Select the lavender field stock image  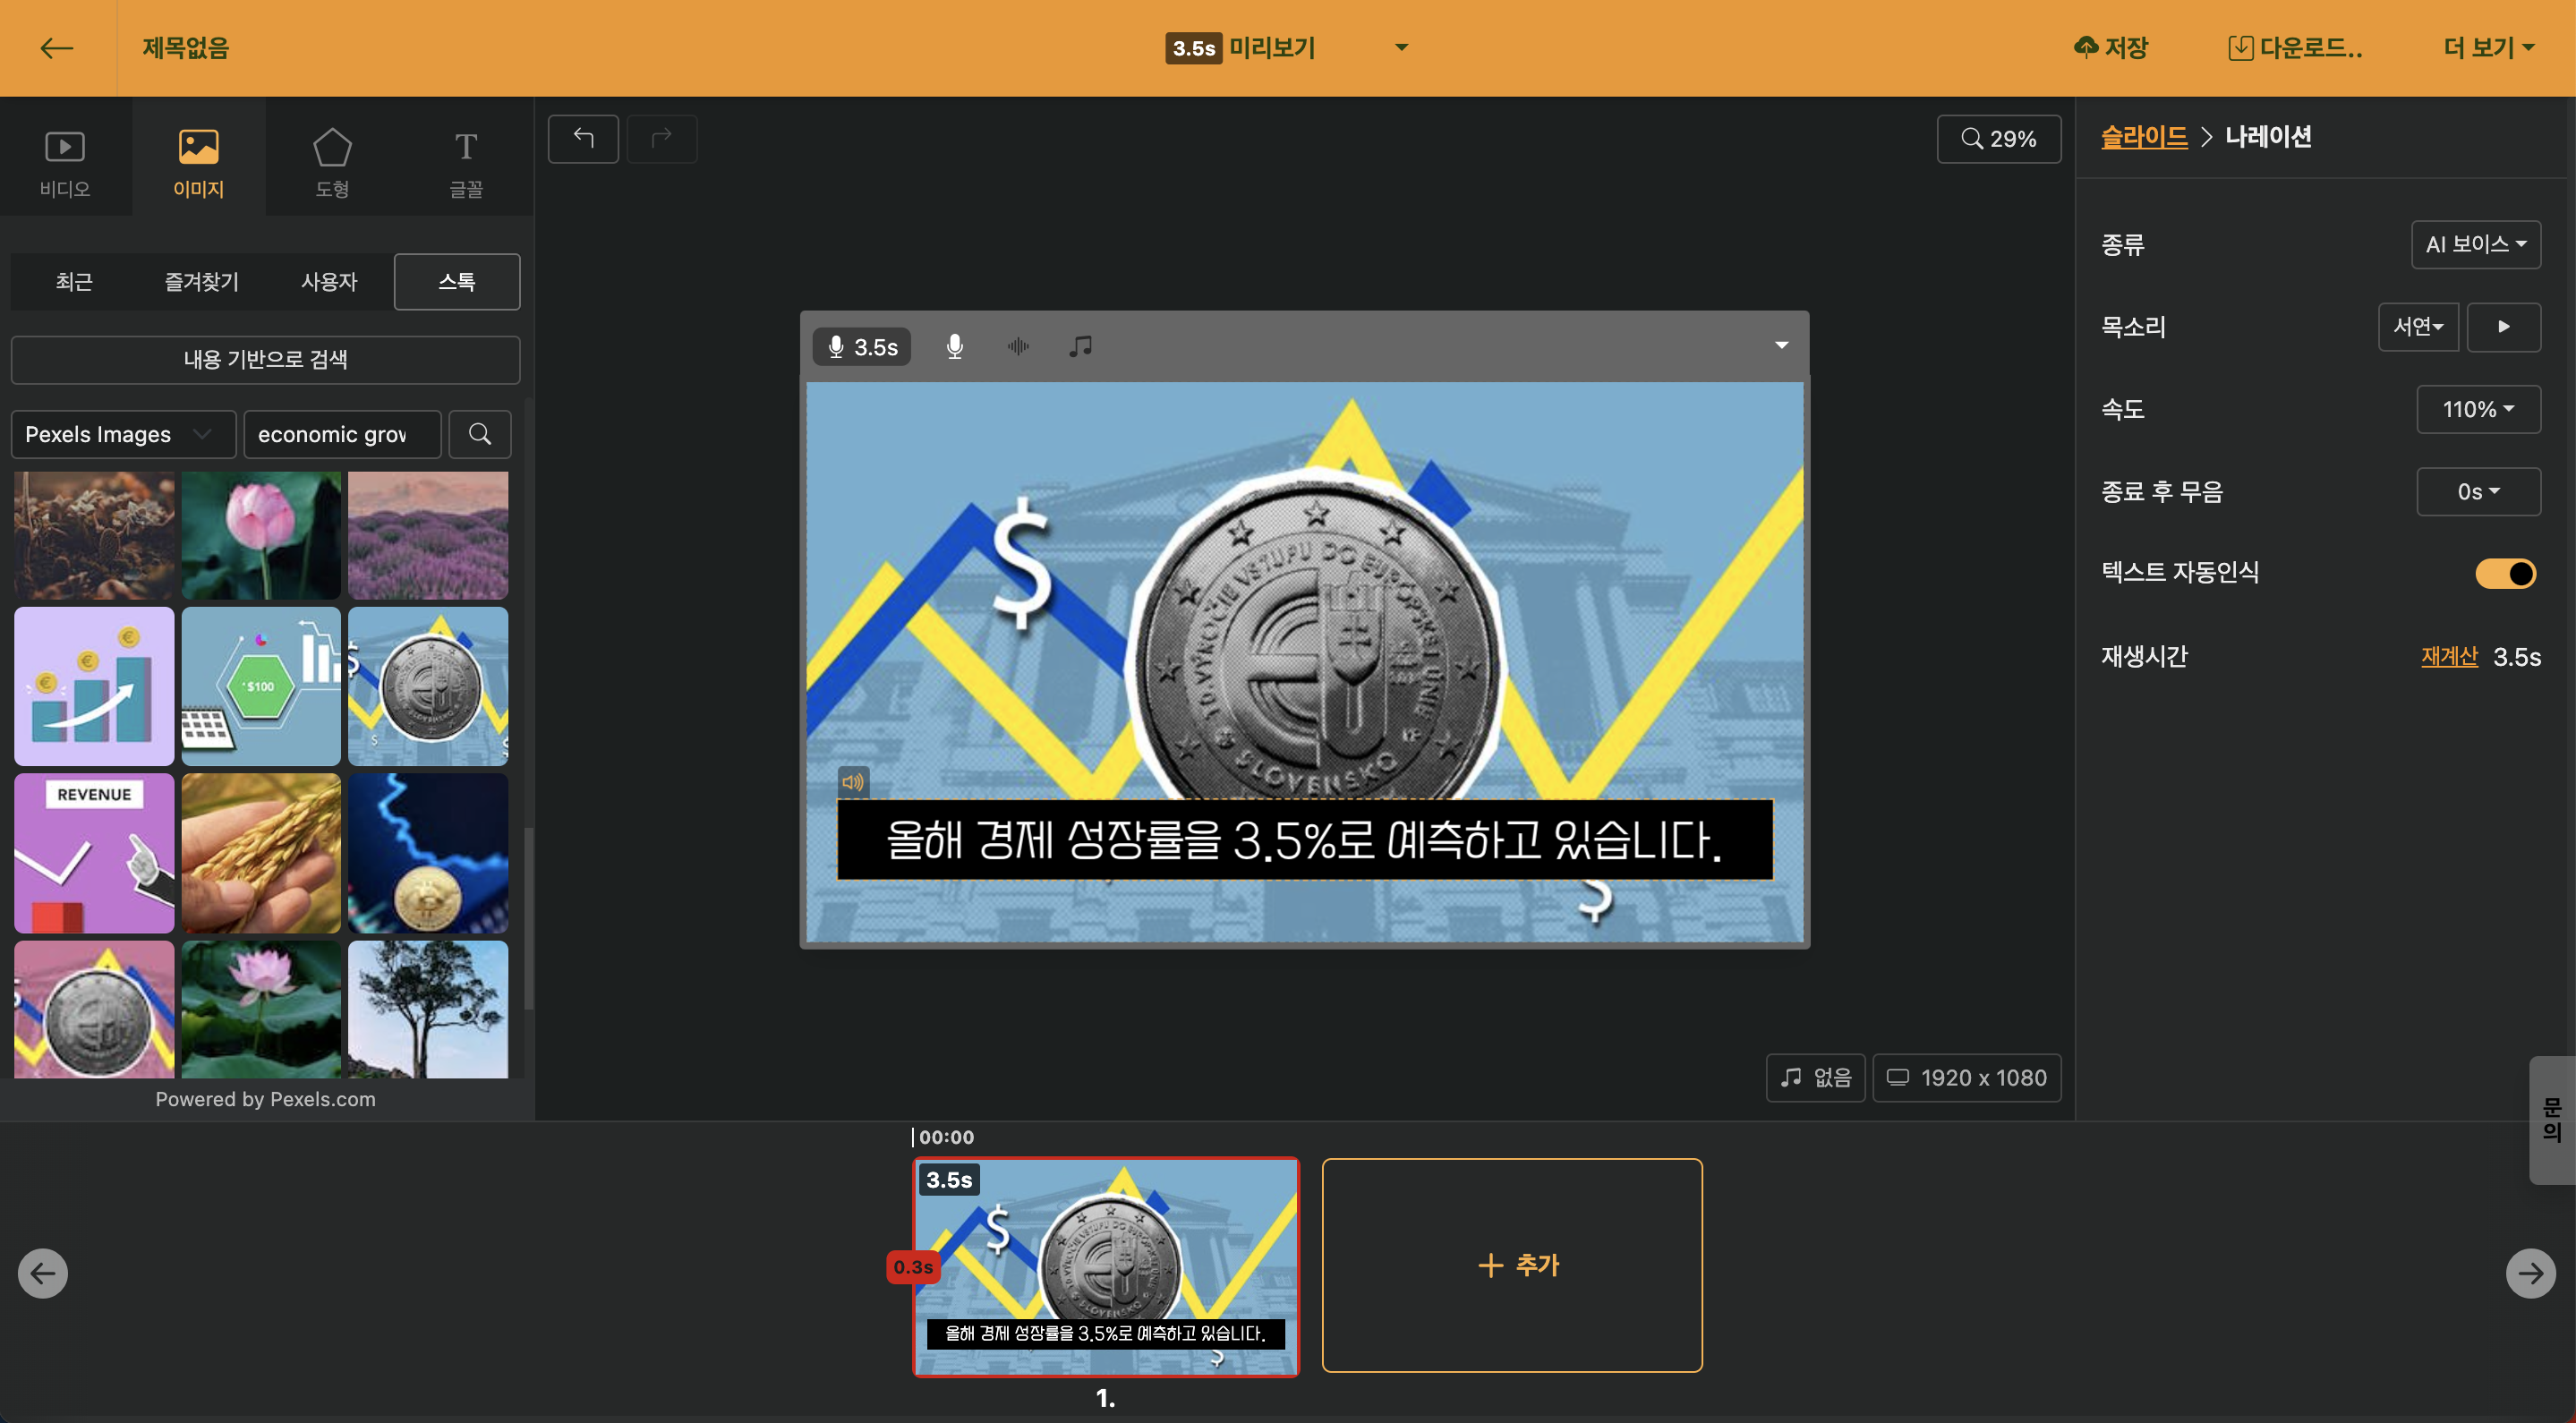[x=428, y=536]
